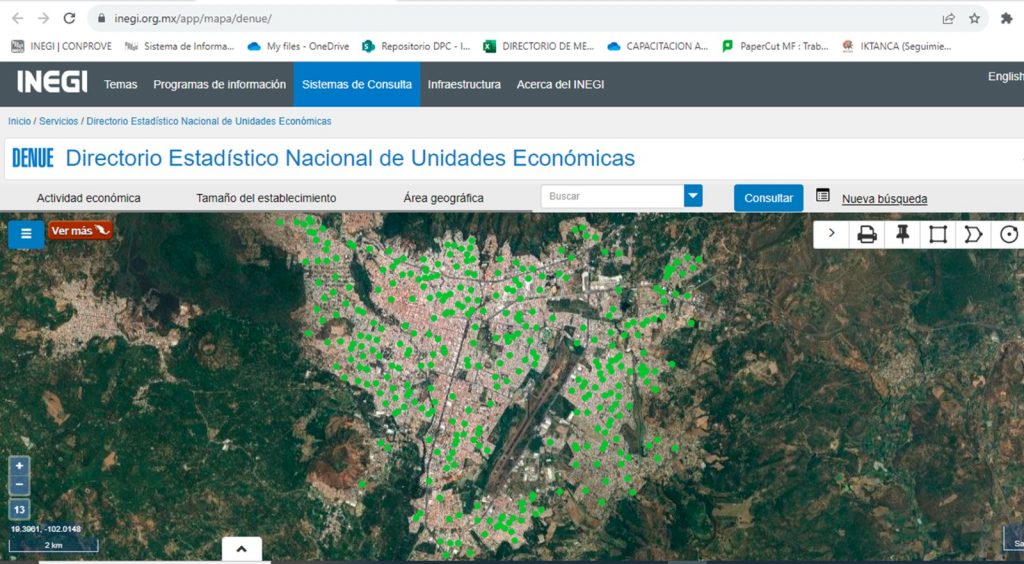Screen dimensions: 1024x564
Task: Select the pushpin marker tool
Action: (x=902, y=234)
